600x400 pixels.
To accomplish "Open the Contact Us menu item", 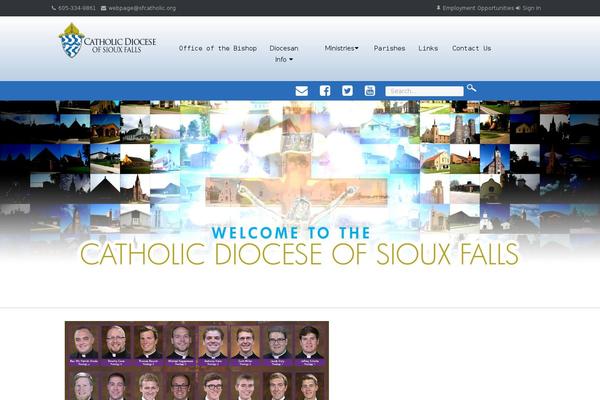I will pos(471,48).
